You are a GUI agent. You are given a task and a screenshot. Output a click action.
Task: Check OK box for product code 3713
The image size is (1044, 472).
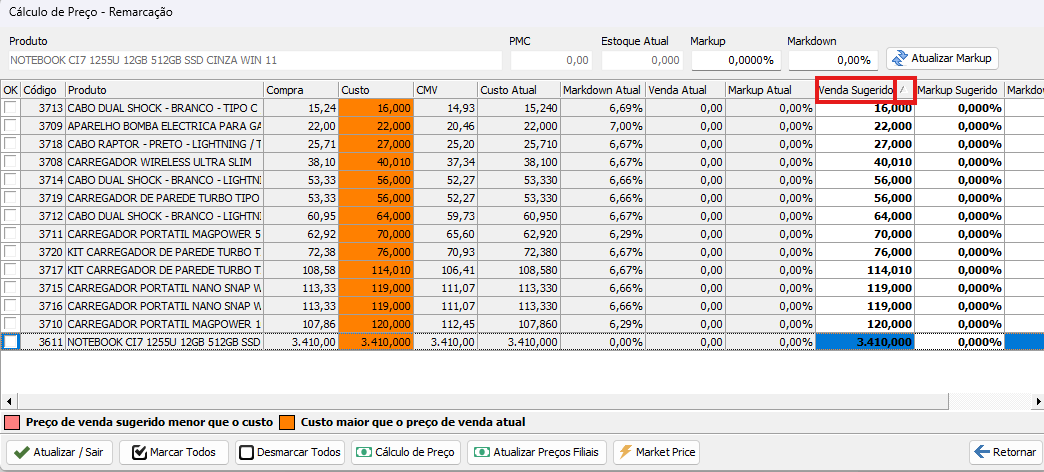coord(10,108)
